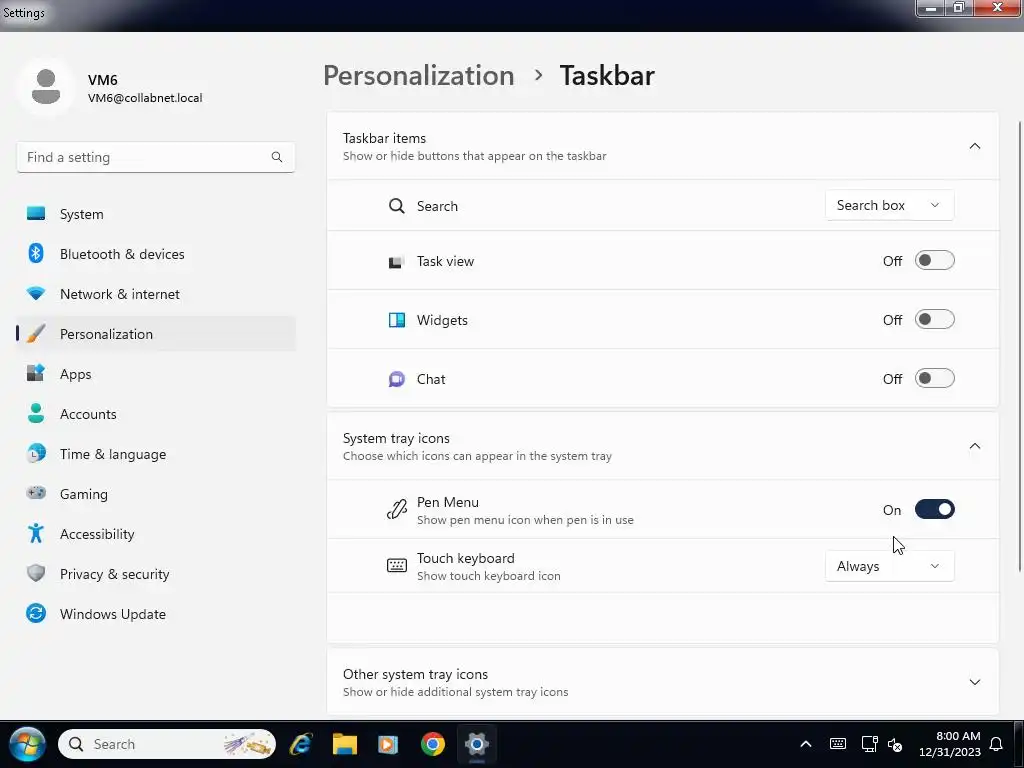The width and height of the screenshot is (1024, 768).
Task: Switch on the Chat toggle
Action: tap(935, 378)
